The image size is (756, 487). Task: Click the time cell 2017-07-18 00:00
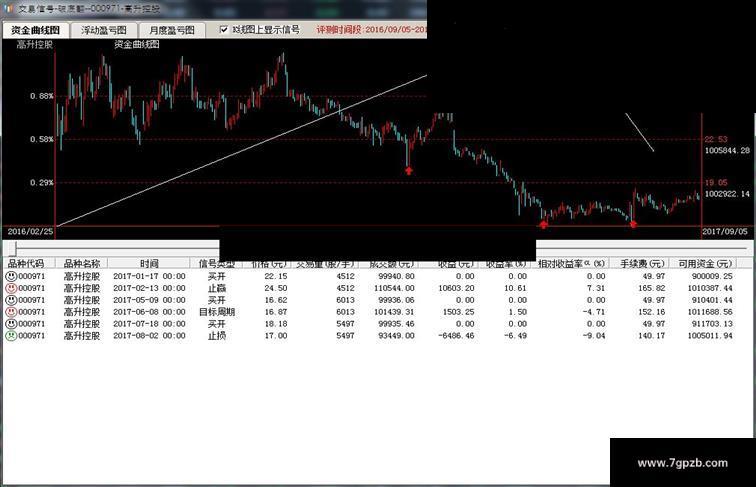tap(149, 324)
